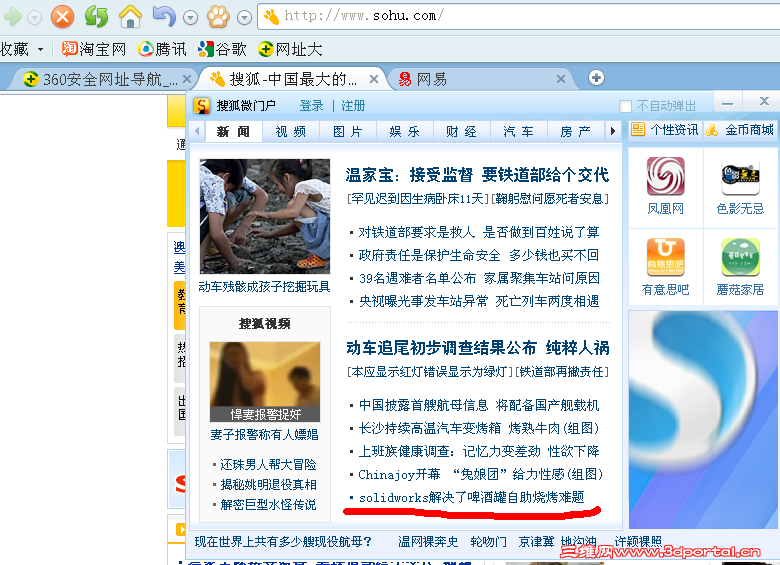Image resolution: width=780 pixels, height=565 pixels.
Task: Click the green forward navigation arrow
Action: (x=12, y=17)
